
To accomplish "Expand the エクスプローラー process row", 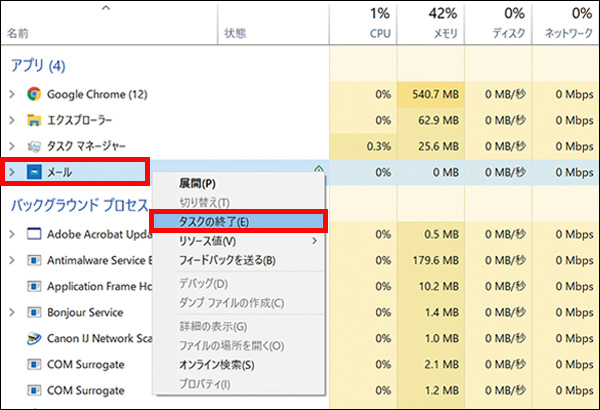I will (12, 120).
